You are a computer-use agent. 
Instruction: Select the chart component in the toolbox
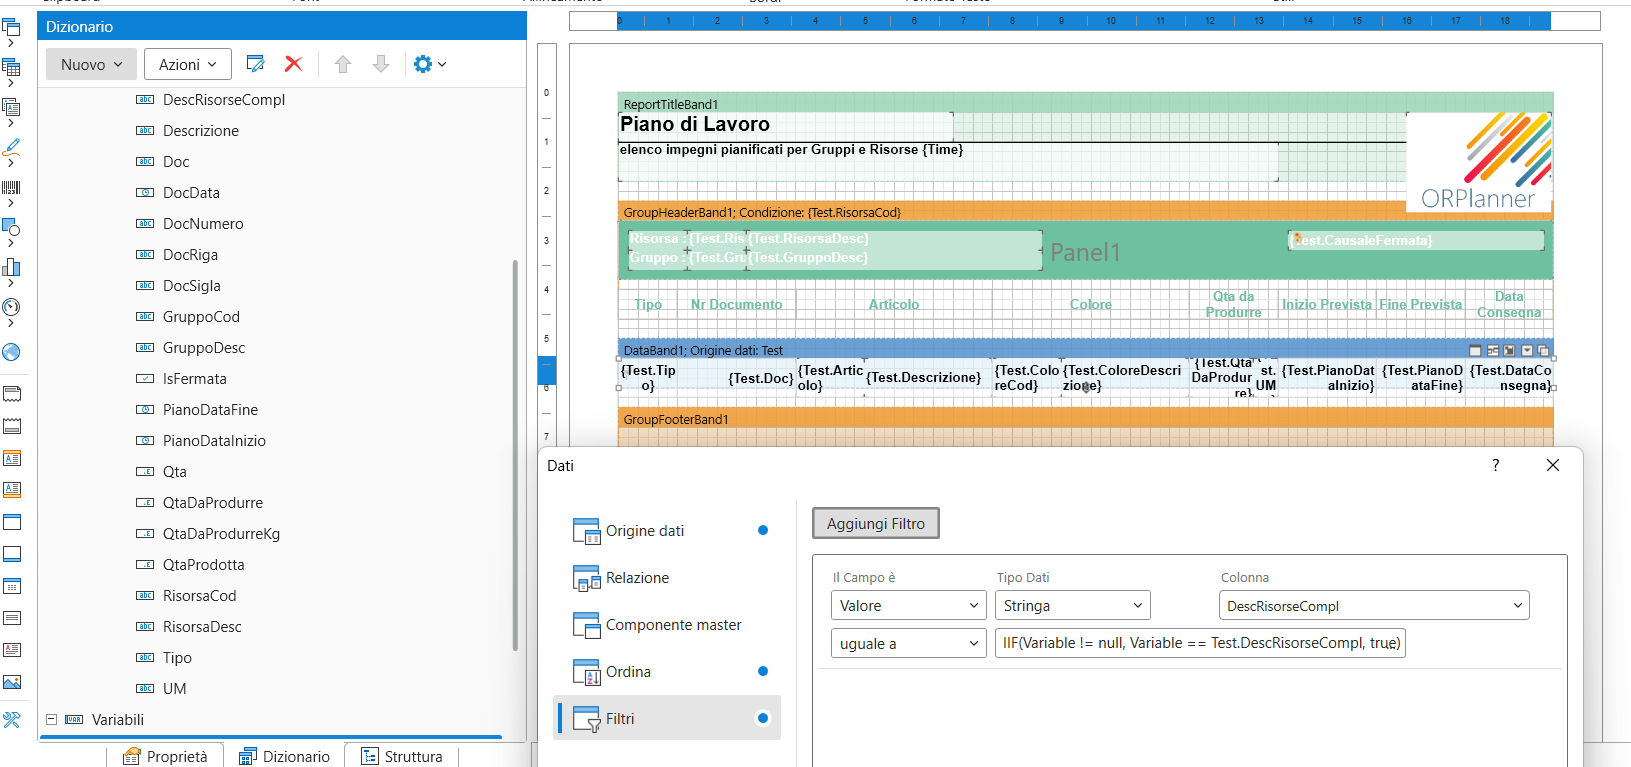[12, 267]
